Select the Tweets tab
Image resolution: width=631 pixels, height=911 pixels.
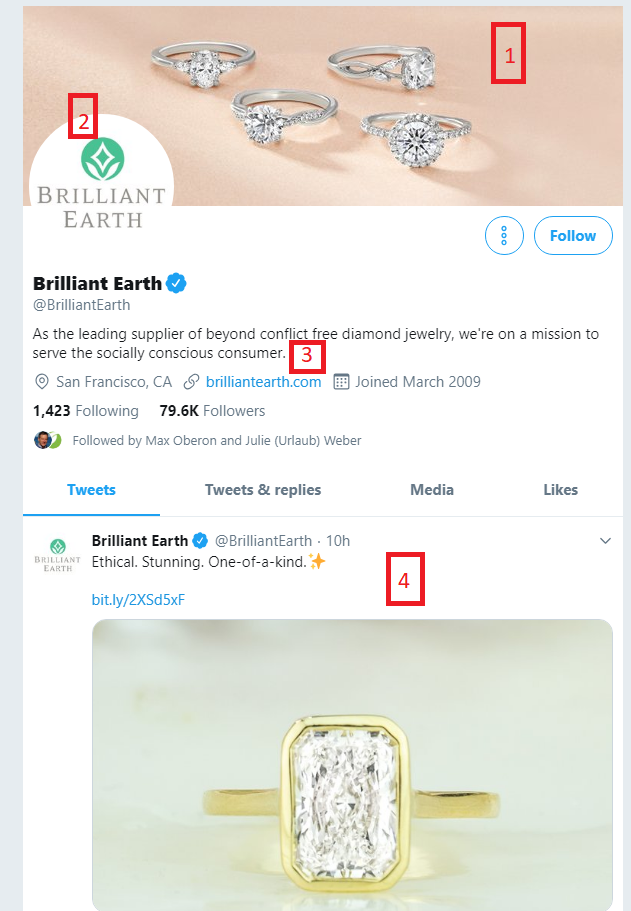[91, 490]
